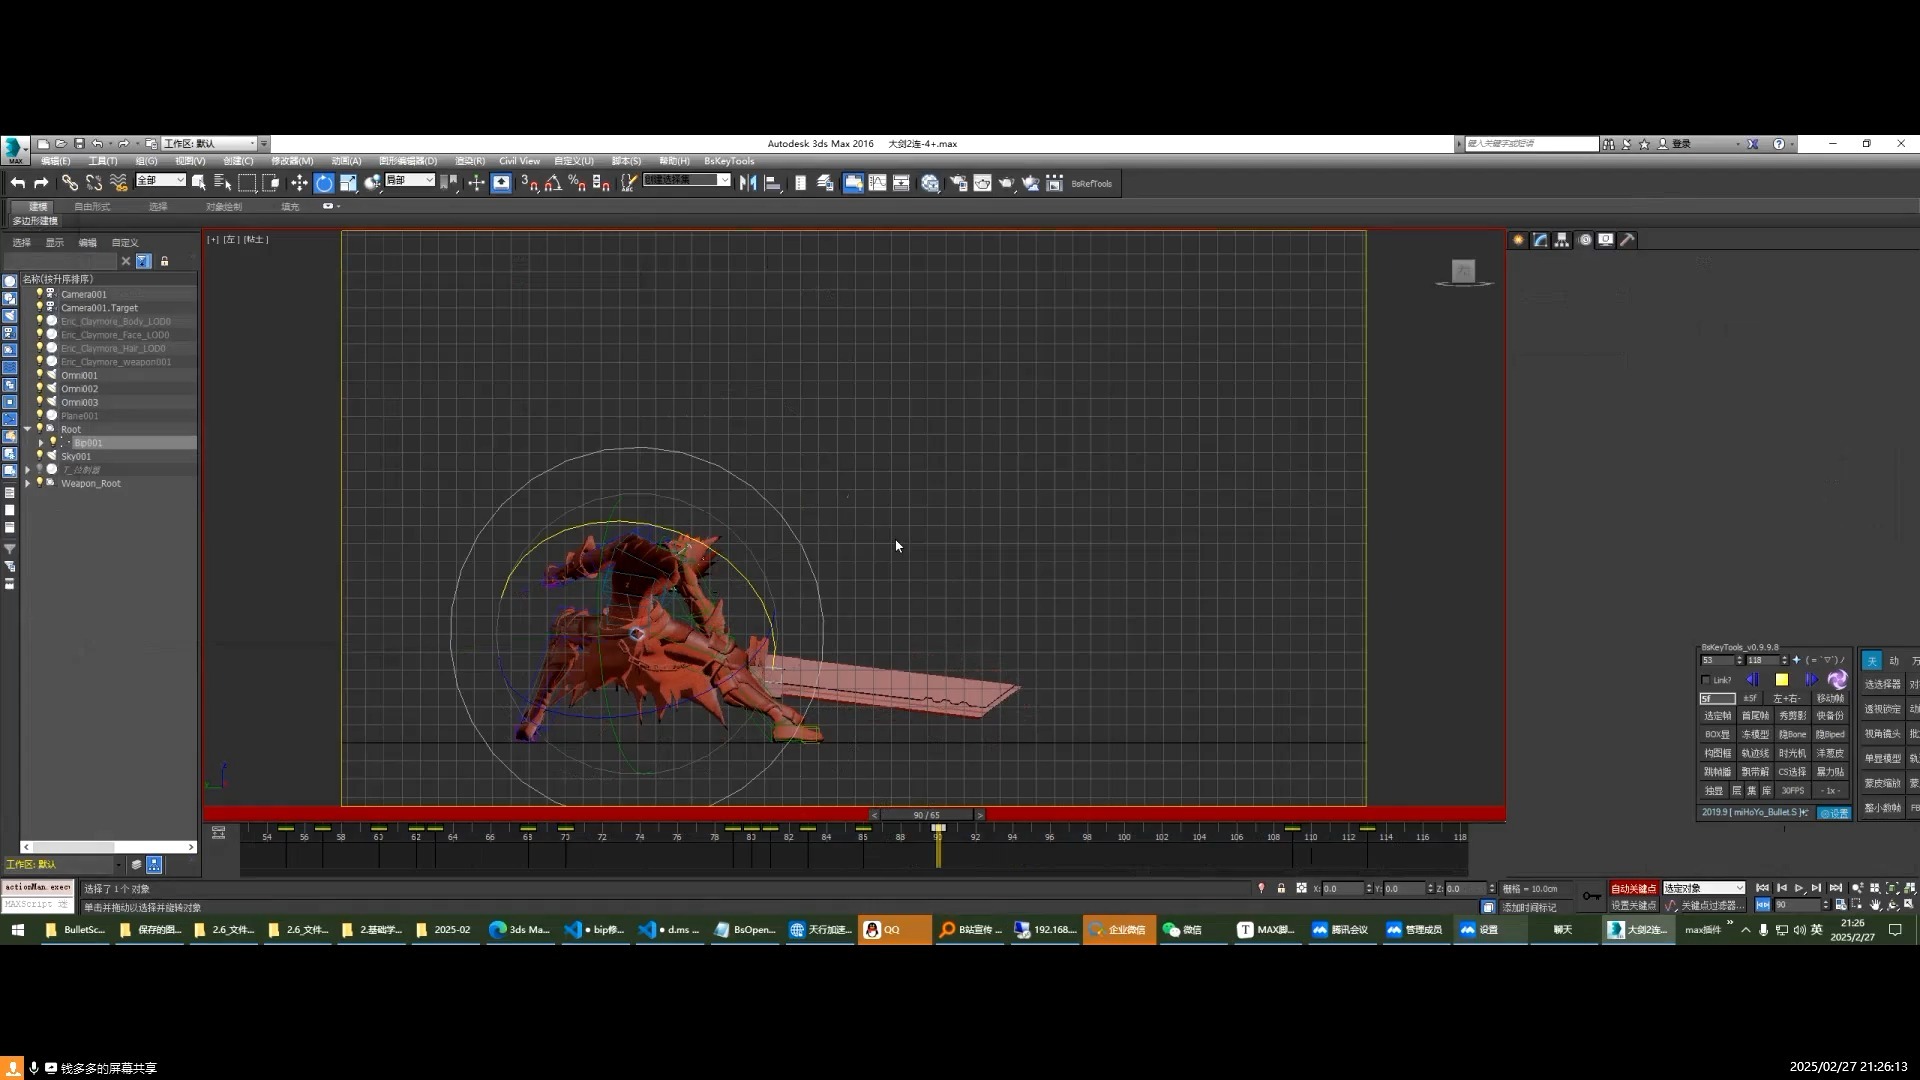This screenshot has width=1920, height=1080.
Task: Click the 轨迹线 button in BsKeyTools
Action: [x=1754, y=753]
